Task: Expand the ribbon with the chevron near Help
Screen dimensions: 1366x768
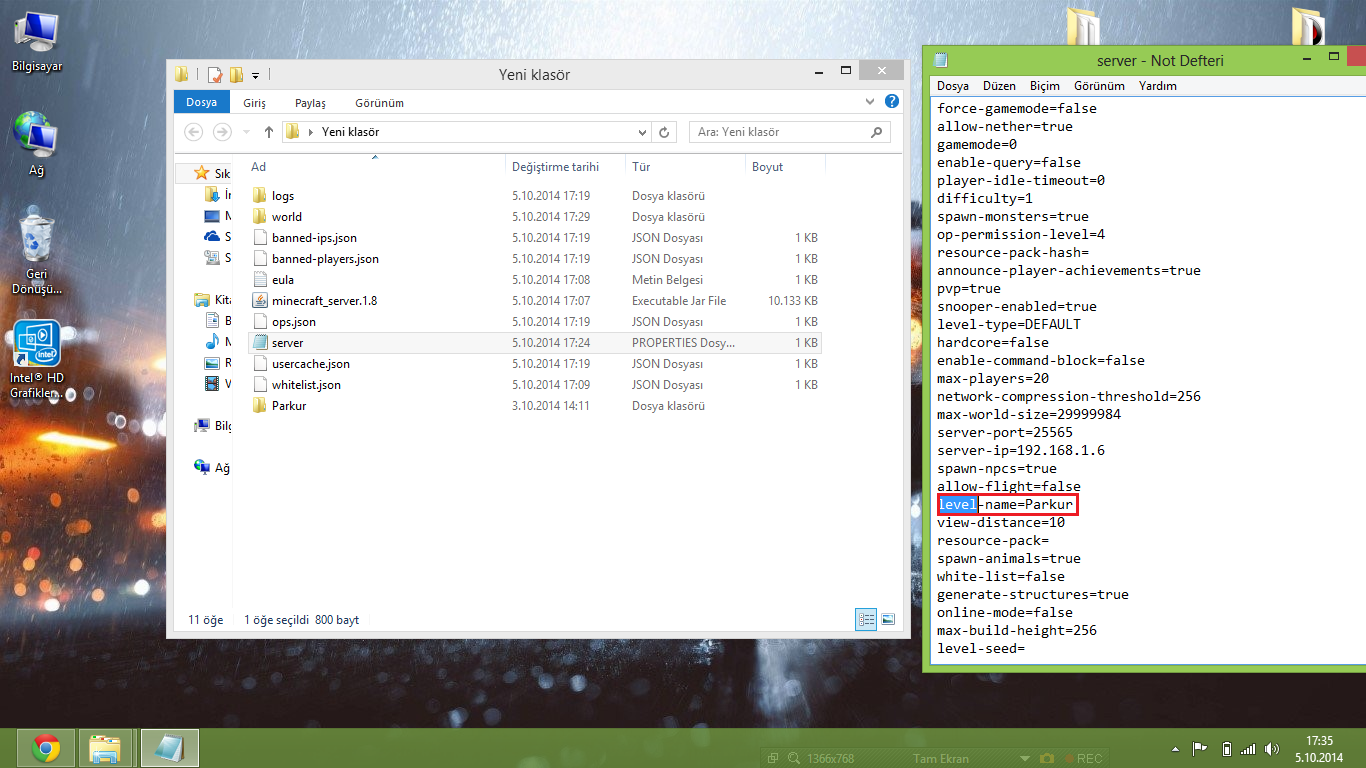Action: (869, 102)
